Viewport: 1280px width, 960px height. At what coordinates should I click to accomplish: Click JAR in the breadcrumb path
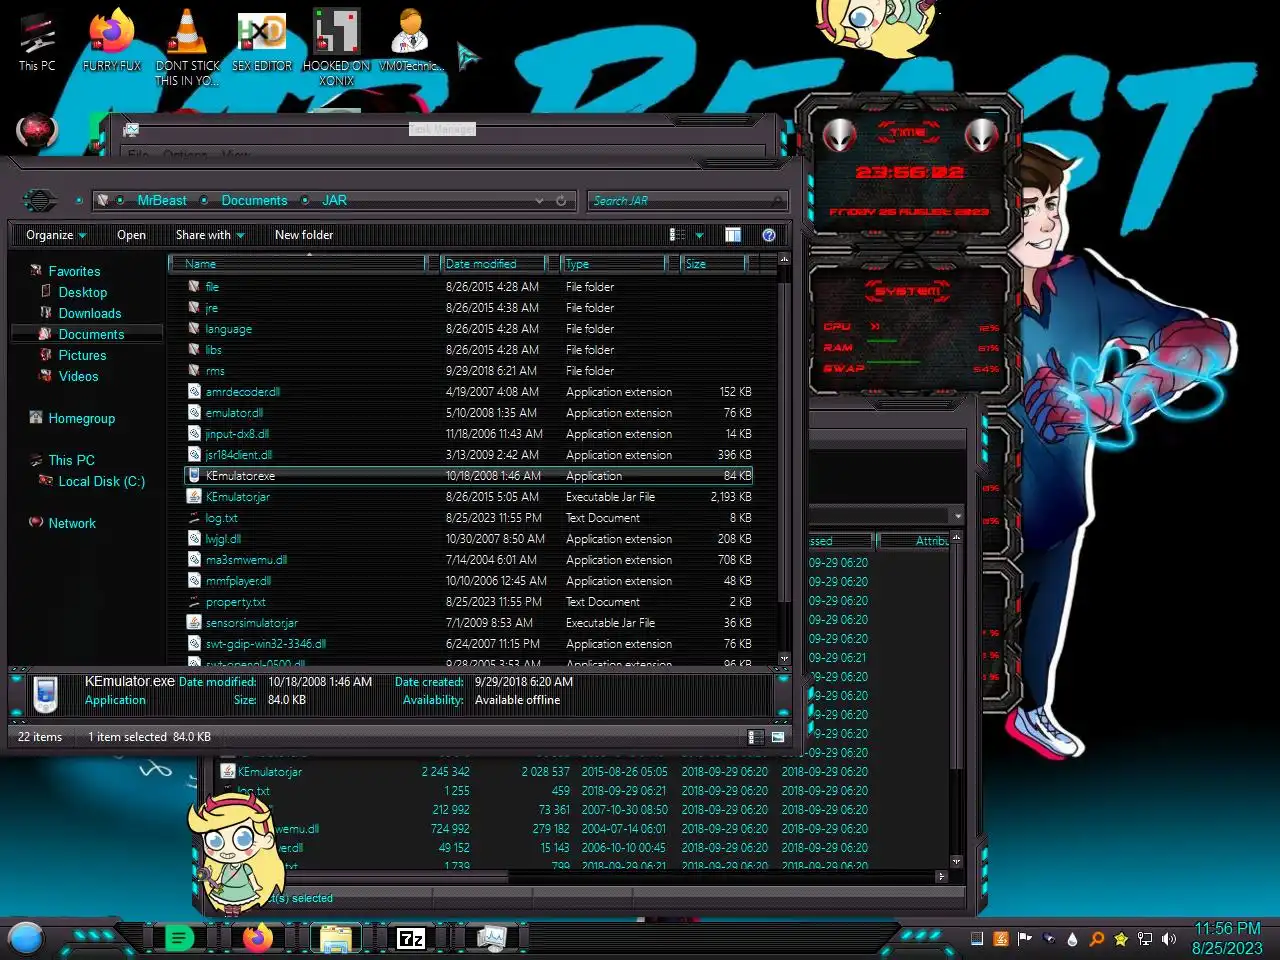334,201
